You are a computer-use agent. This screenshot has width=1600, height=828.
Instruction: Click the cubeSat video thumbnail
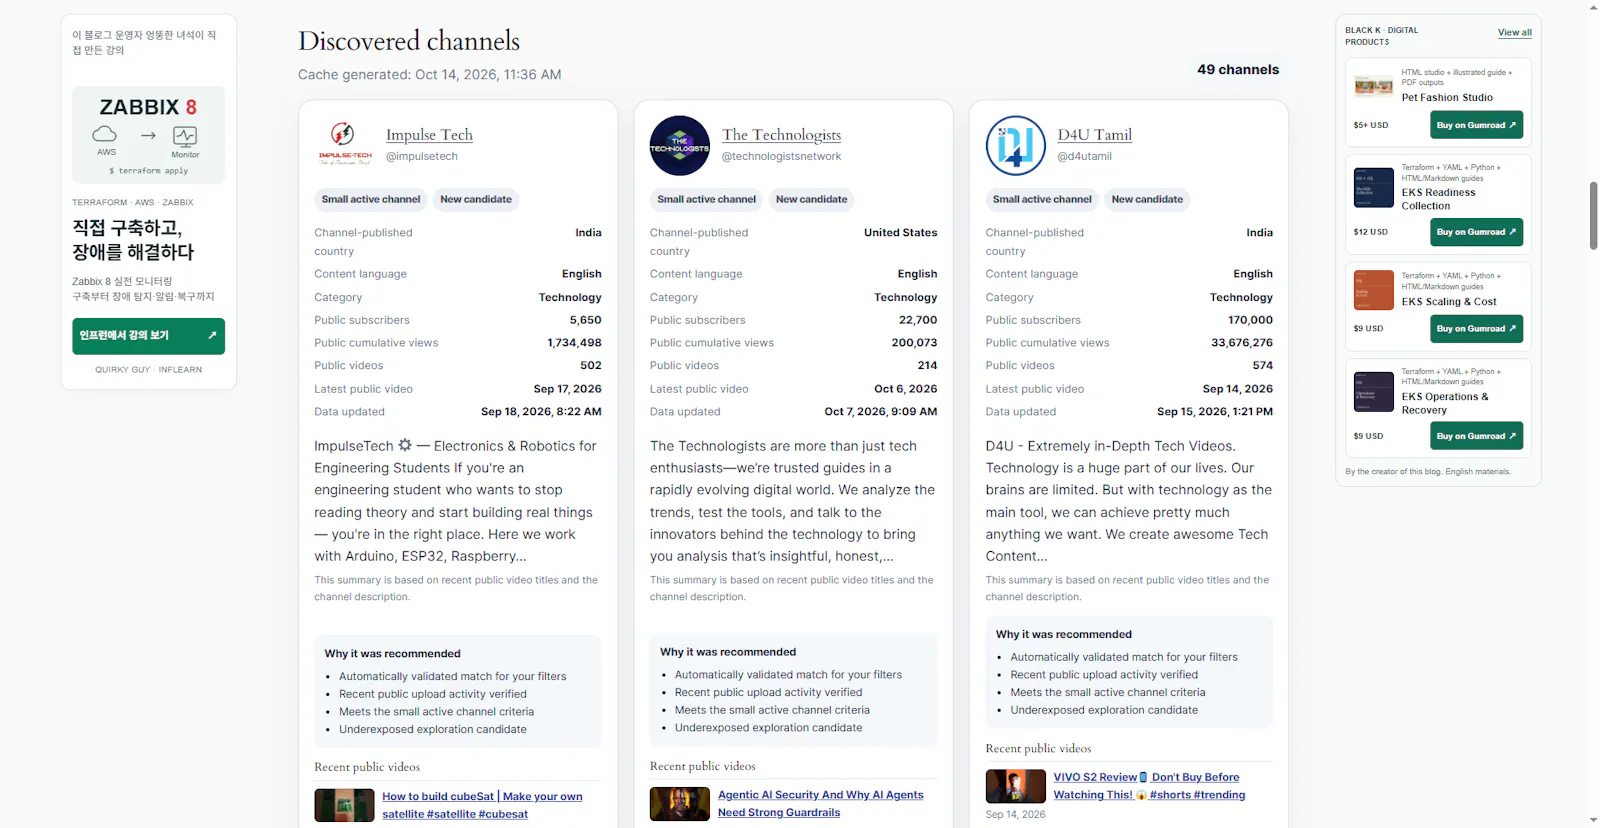344,805
